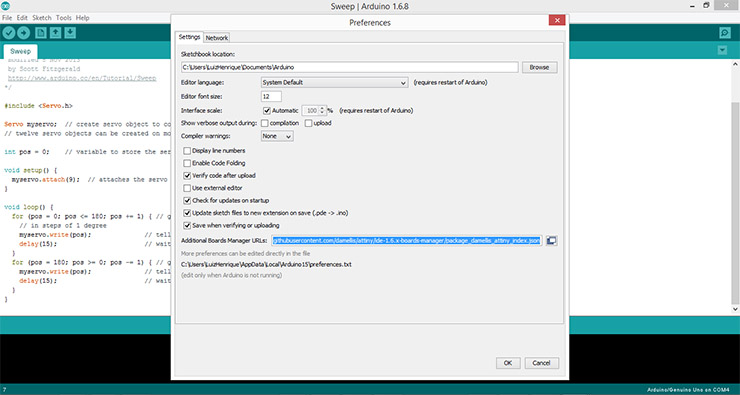Click '#include <Servo.h>' code line
740x395 pixels.
[39, 106]
